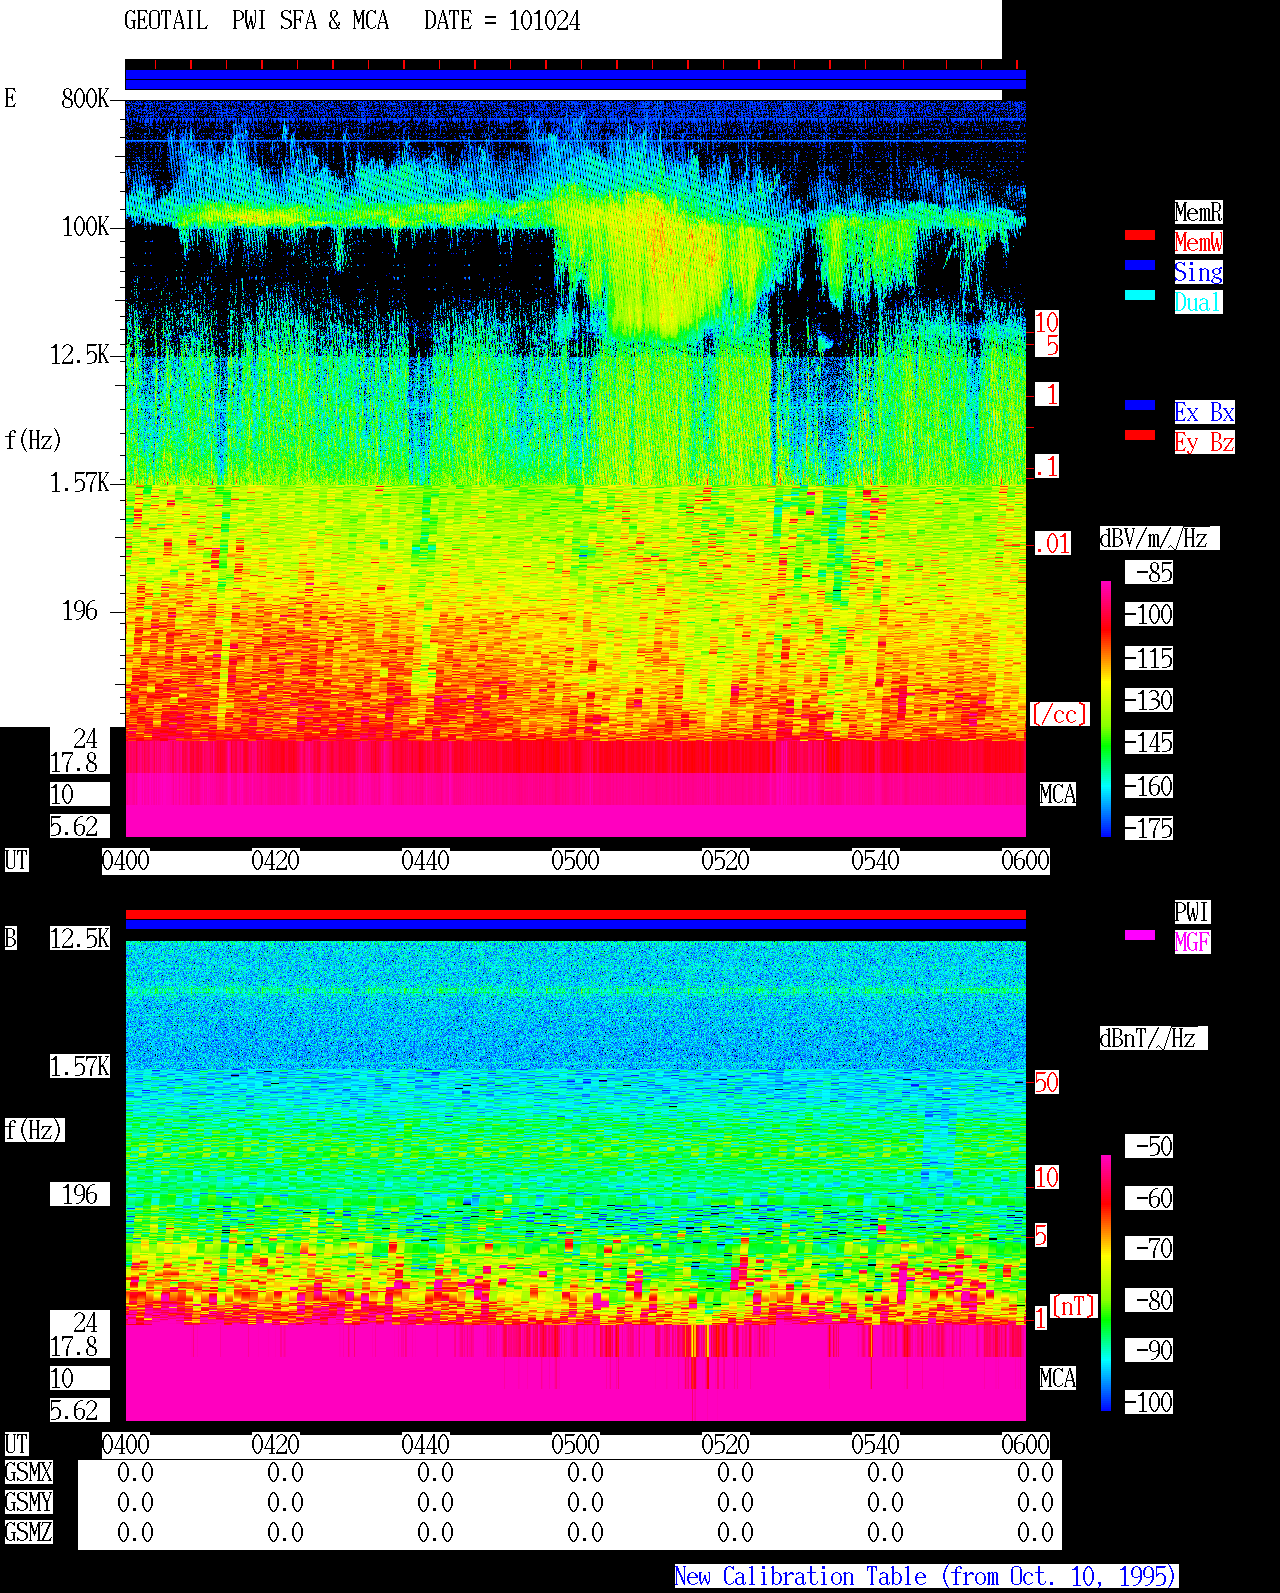Click the [/cc] density unit label
Image resolution: width=1280 pixels, height=1593 pixels.
(x=1059, y=714)
